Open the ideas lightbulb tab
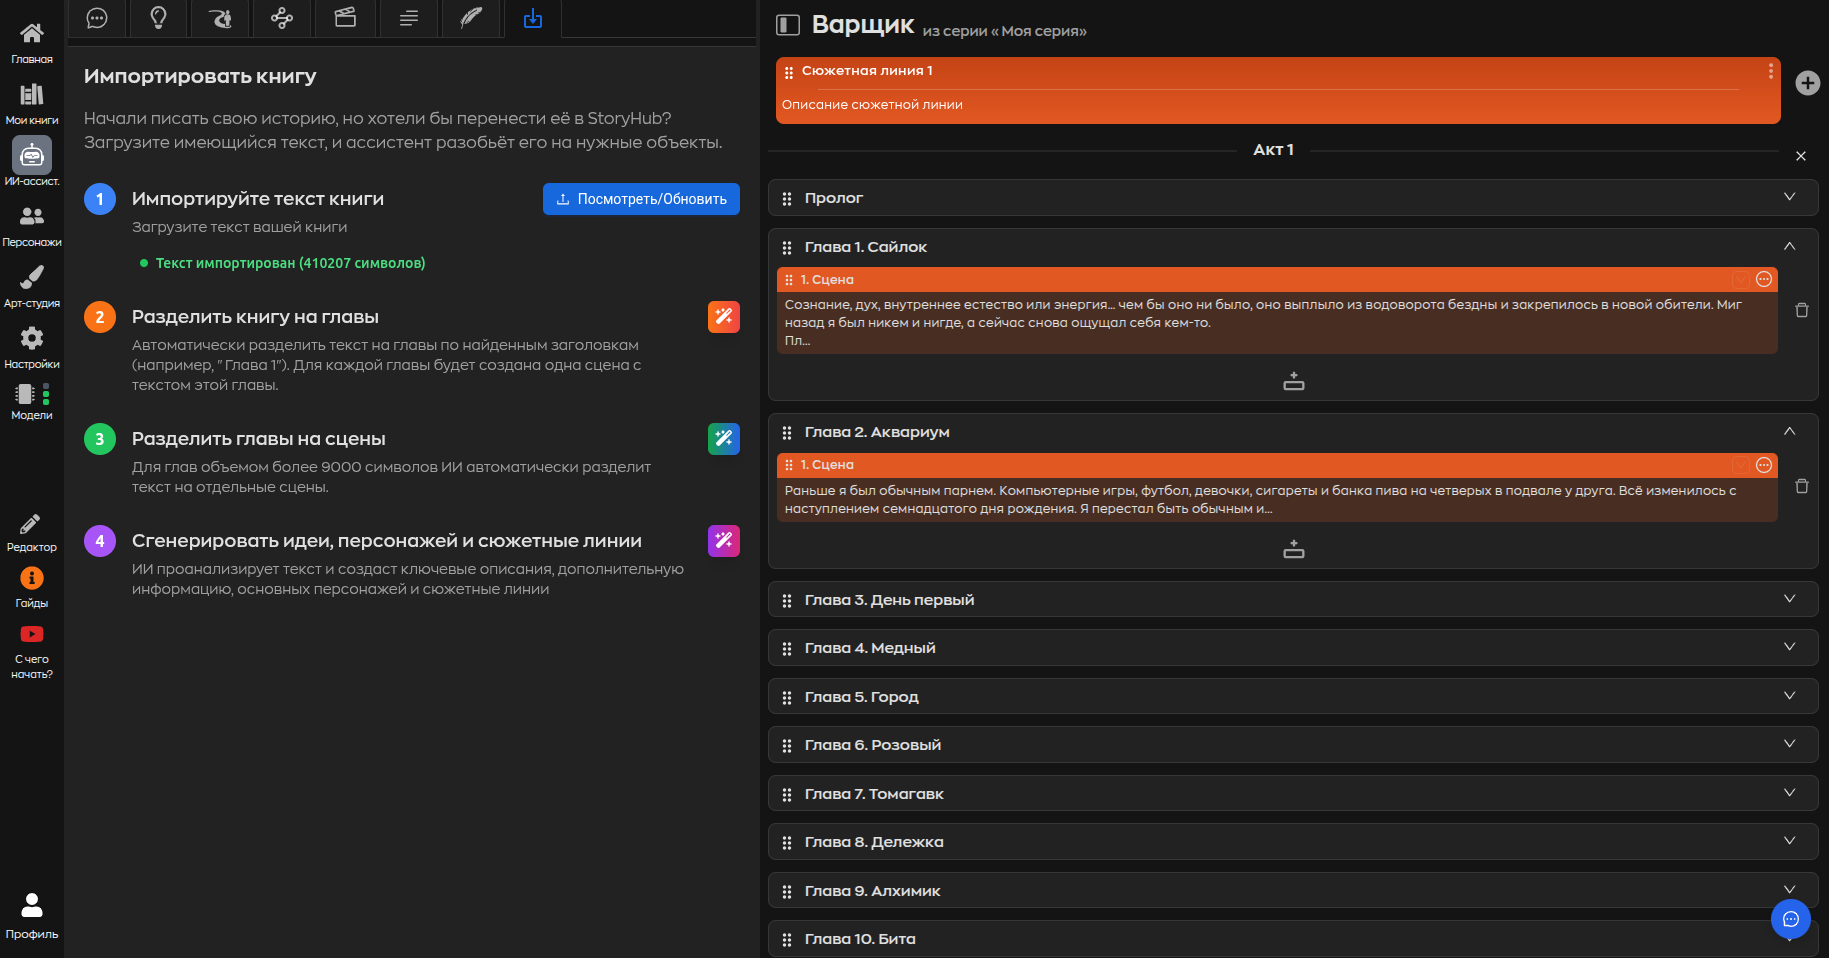The image size is (1829, 958). click(x=158, y=18)
